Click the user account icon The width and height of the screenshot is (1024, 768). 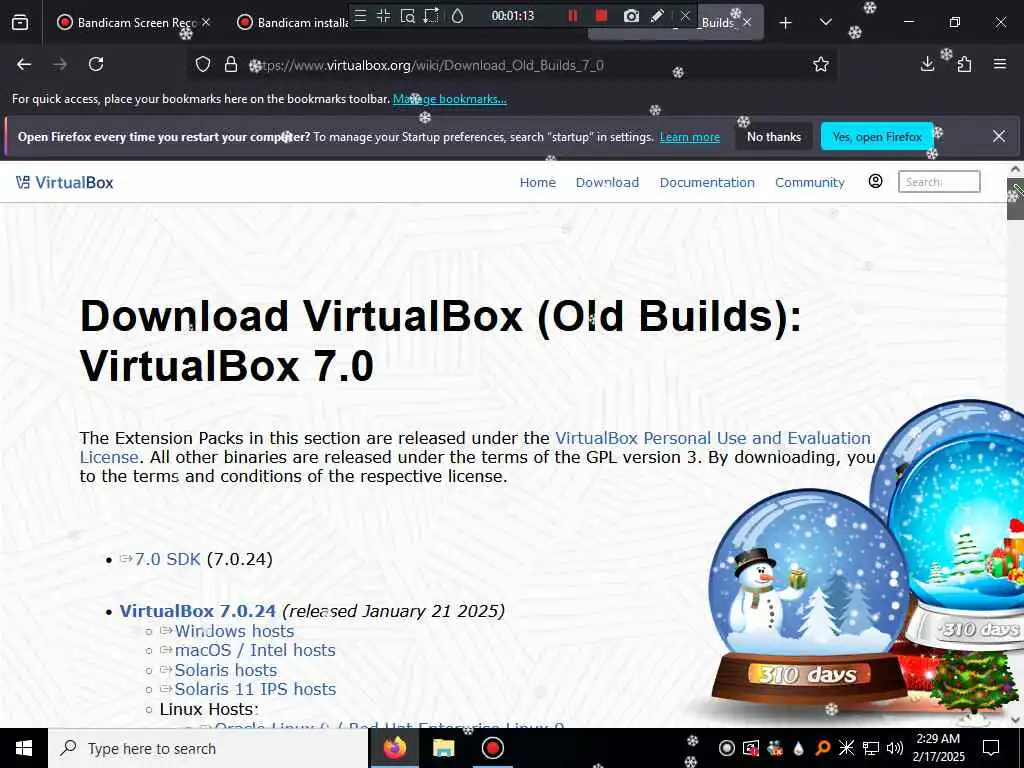pos(875,182)
